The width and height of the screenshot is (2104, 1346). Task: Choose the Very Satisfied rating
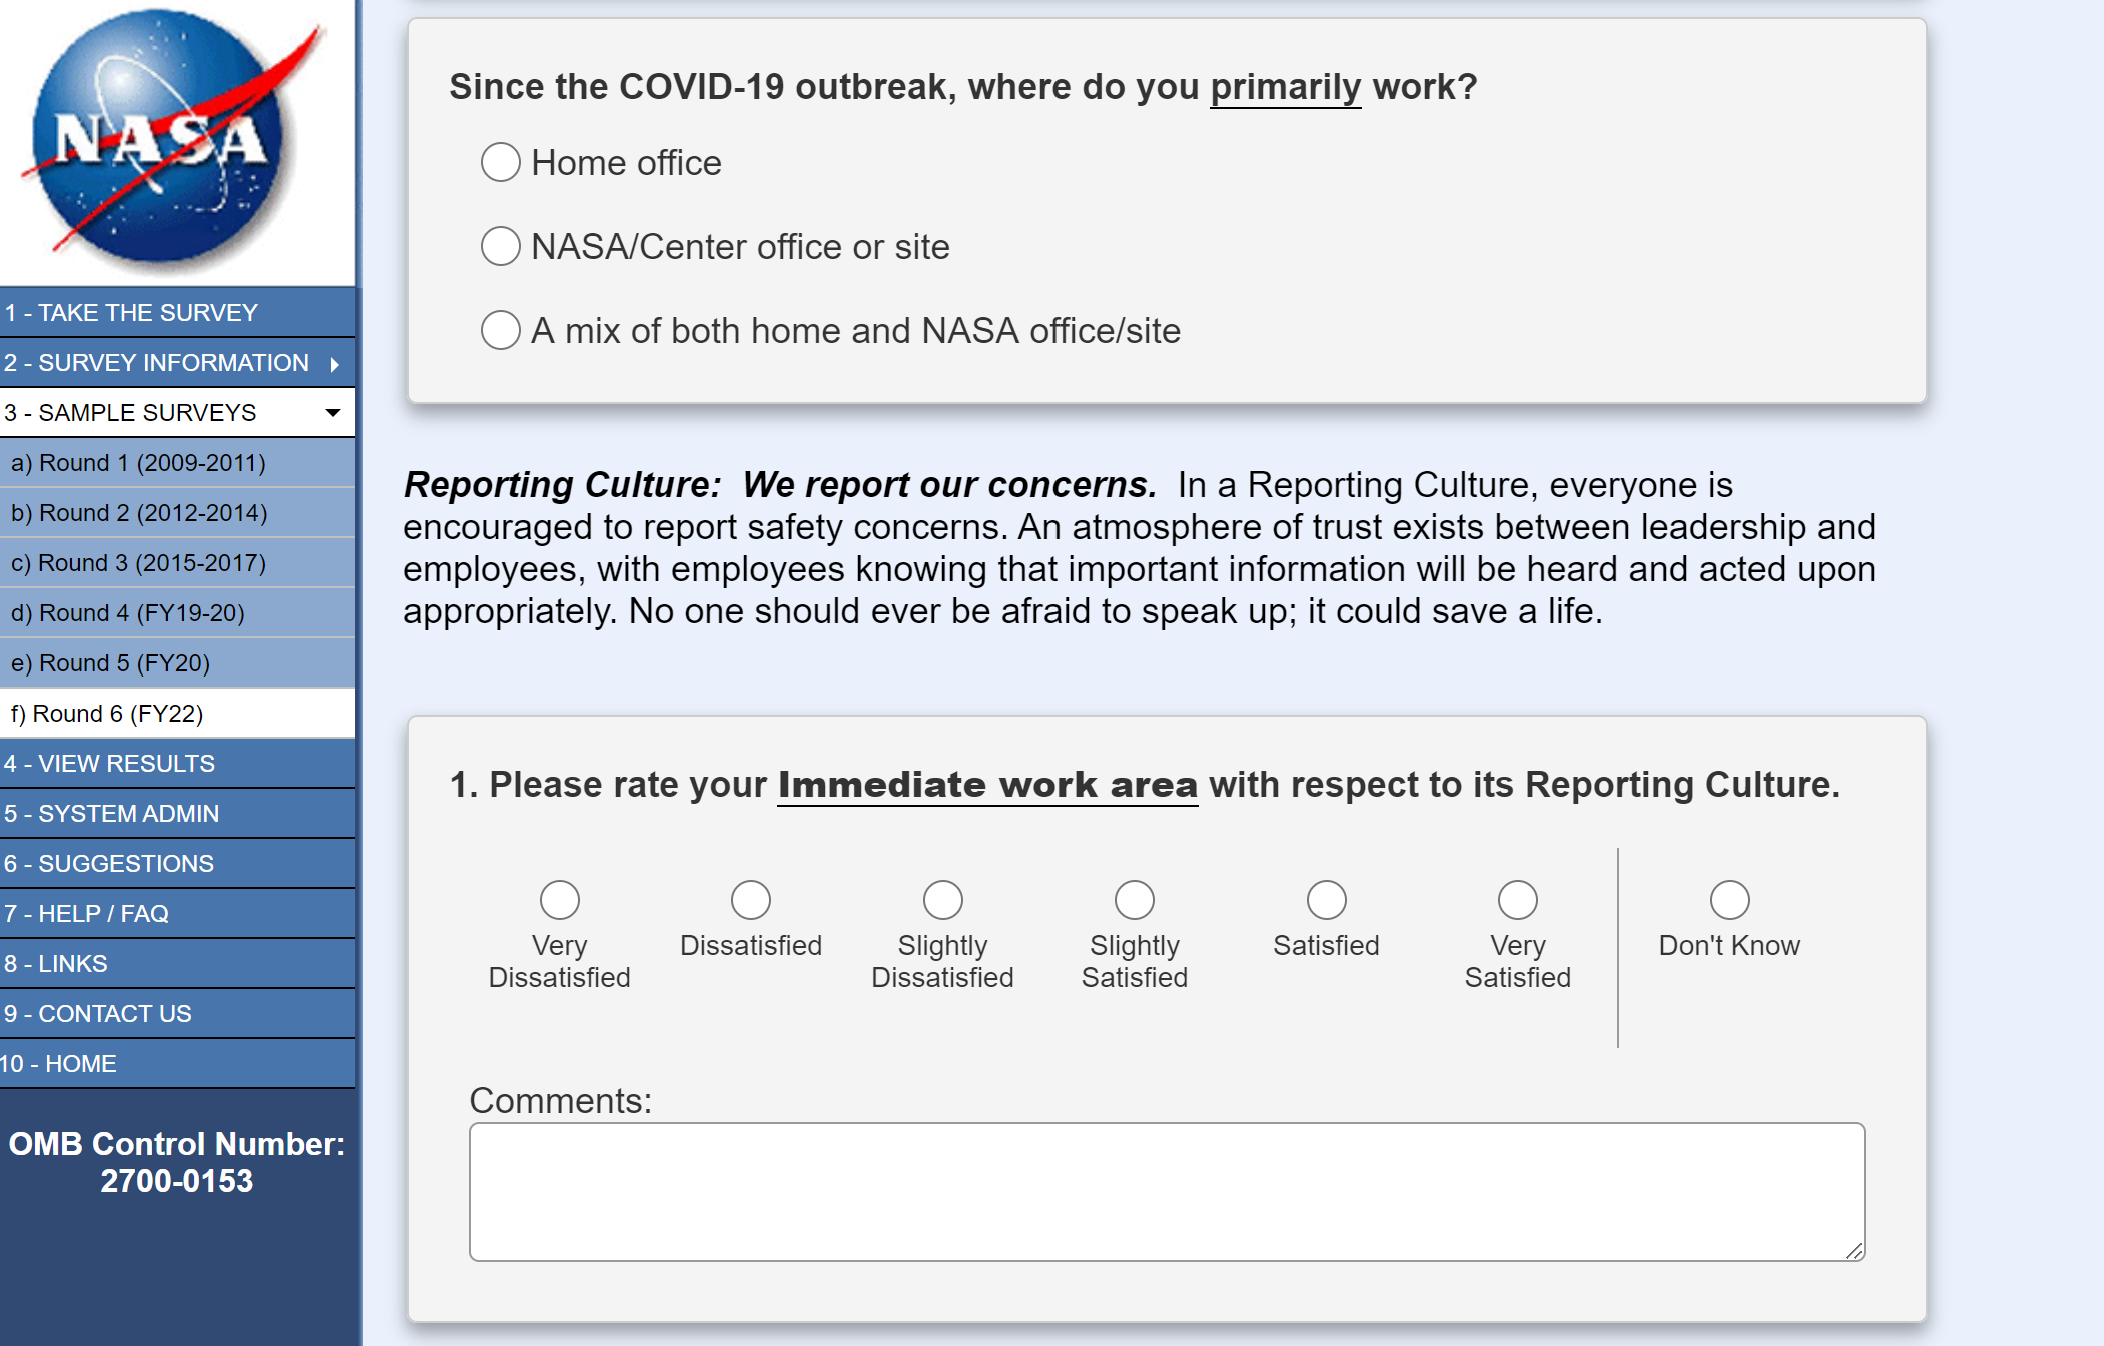coord(1518,900)
